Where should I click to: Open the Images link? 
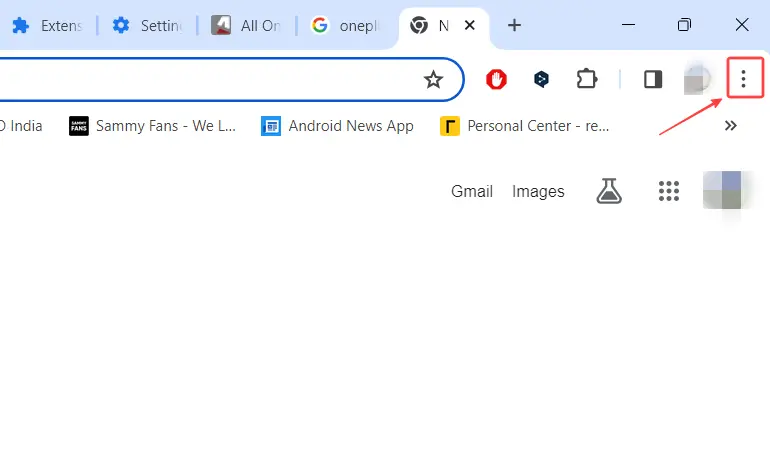click(538, 191)
